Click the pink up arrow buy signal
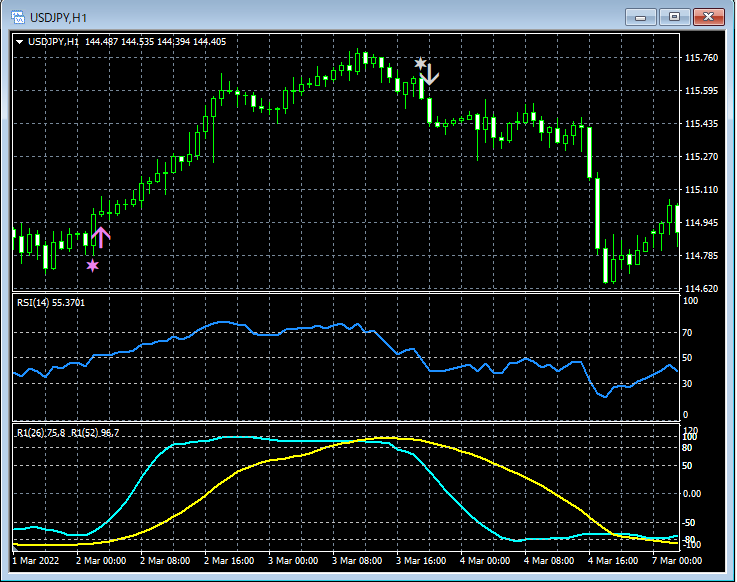Image resolution: width=737 pixels, height=582 pixels. (x=101, y=237)
